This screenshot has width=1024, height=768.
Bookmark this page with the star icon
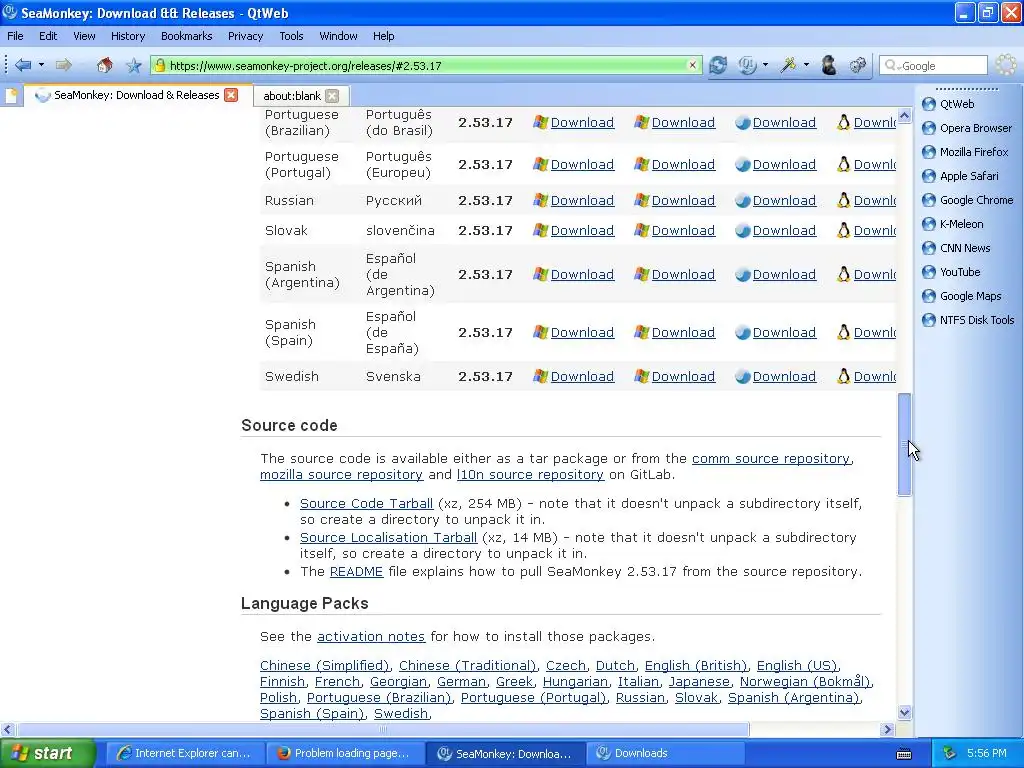(x=133, y=65)
